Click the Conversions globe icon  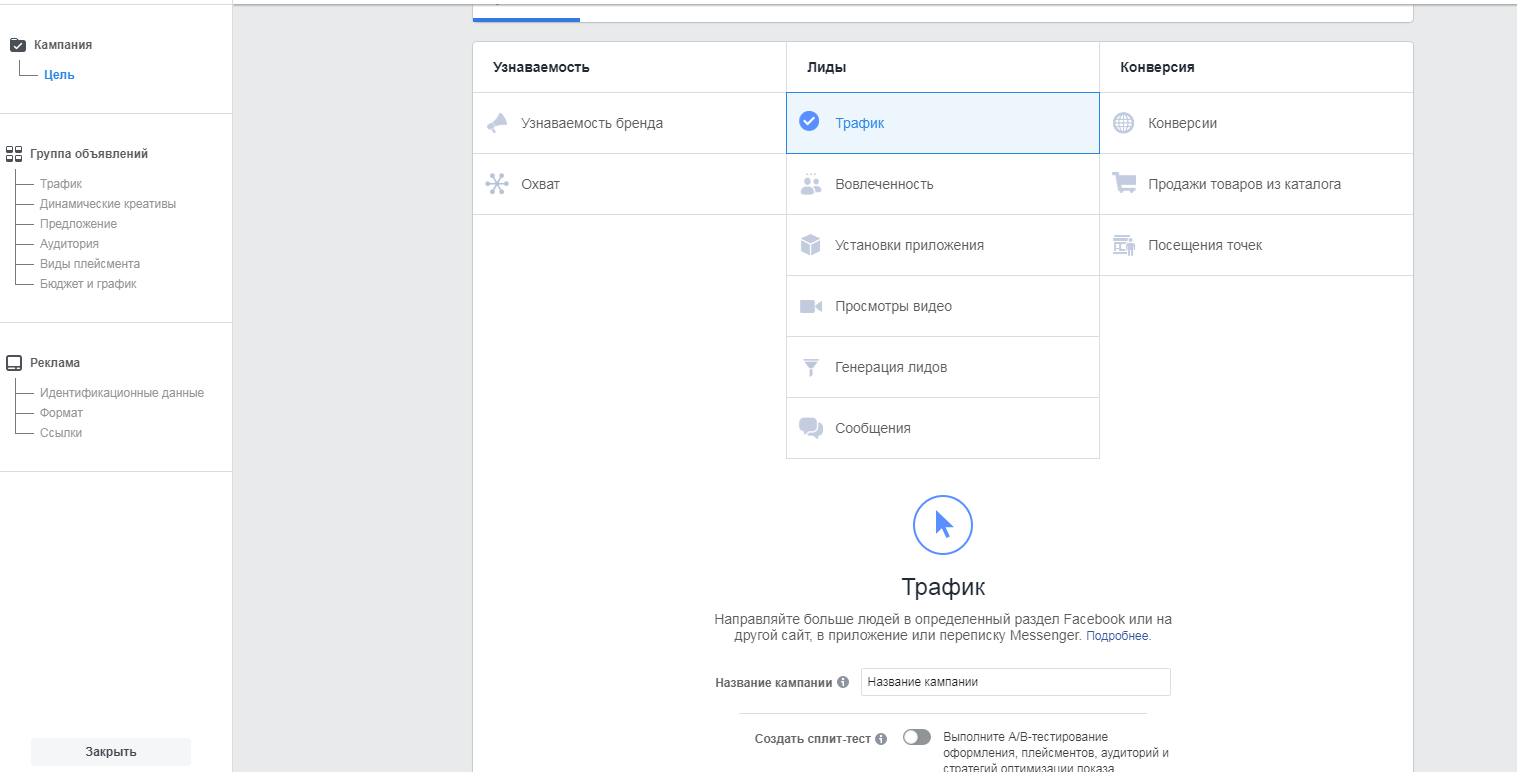pos(1124,123)
